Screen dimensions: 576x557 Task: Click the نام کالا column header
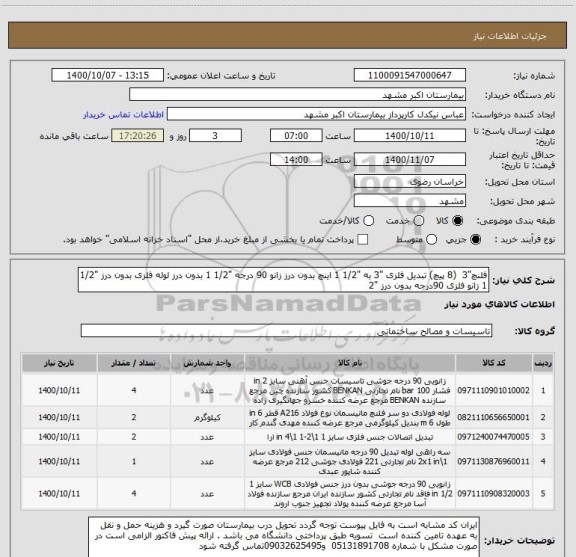(350, 363)
